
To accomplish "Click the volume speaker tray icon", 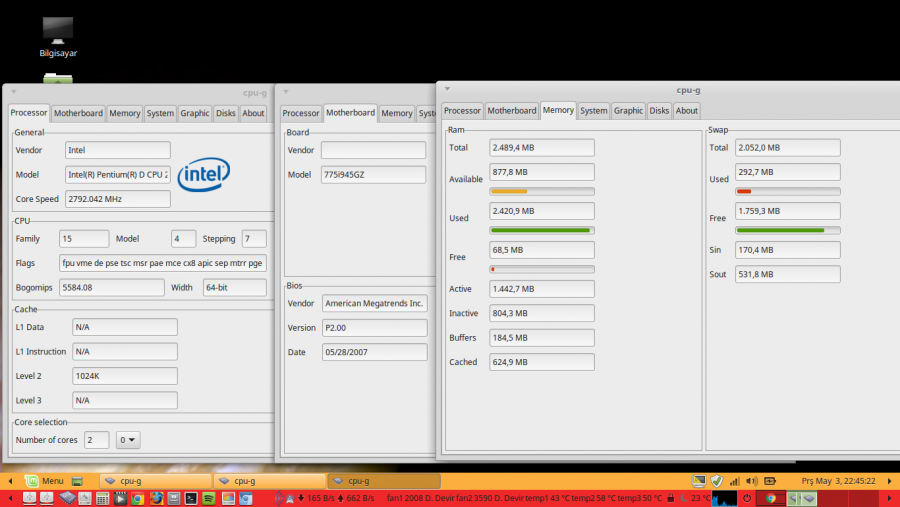I will pos(753,480).
